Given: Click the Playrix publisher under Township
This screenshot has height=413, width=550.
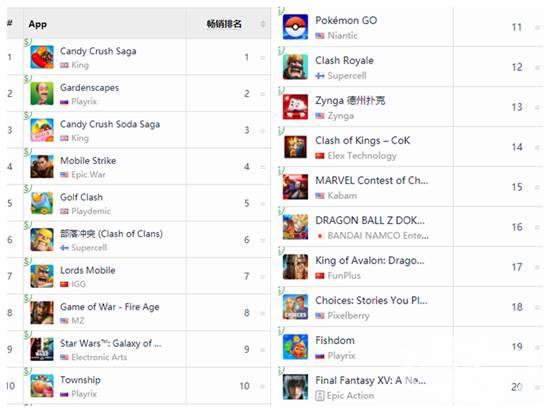Looking at the screenshot, I should [84, 394].
